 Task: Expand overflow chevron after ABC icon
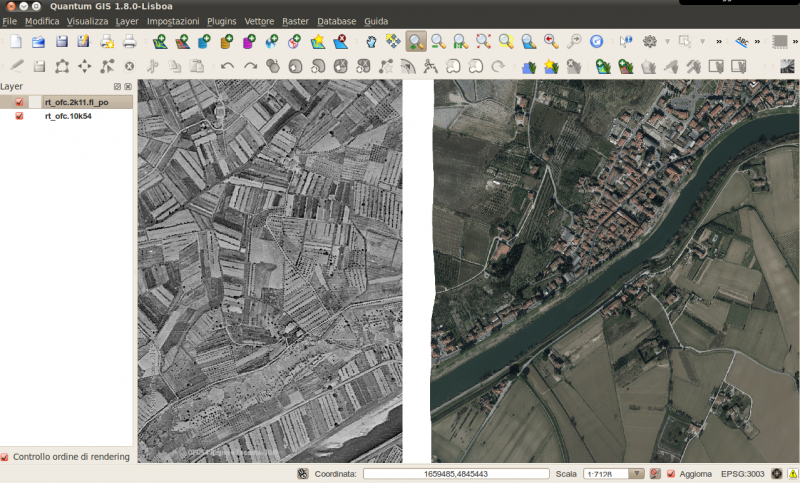pyautogui.click(x=757, y=42)
